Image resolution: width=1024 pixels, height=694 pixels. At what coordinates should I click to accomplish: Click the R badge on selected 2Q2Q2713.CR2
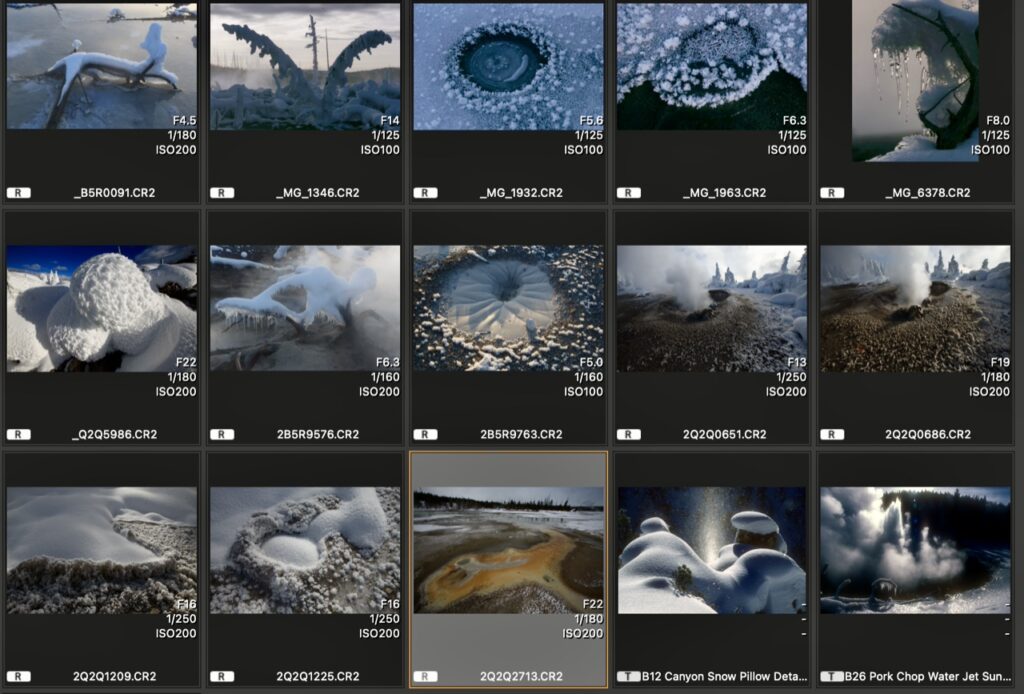[425, 677]
